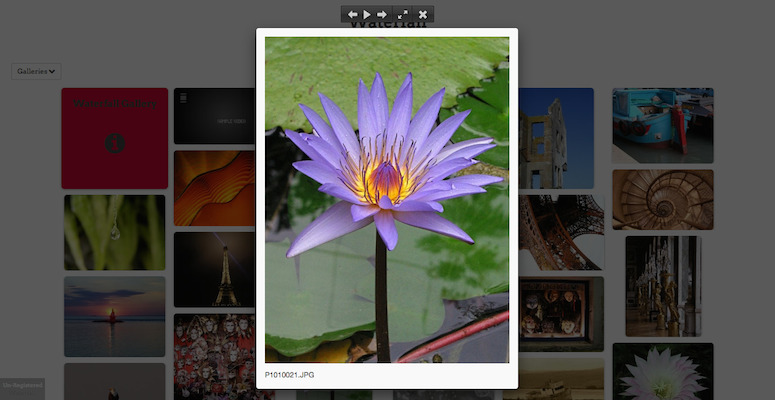Toggle fullscreen view of the lightbox

[403, 14]
